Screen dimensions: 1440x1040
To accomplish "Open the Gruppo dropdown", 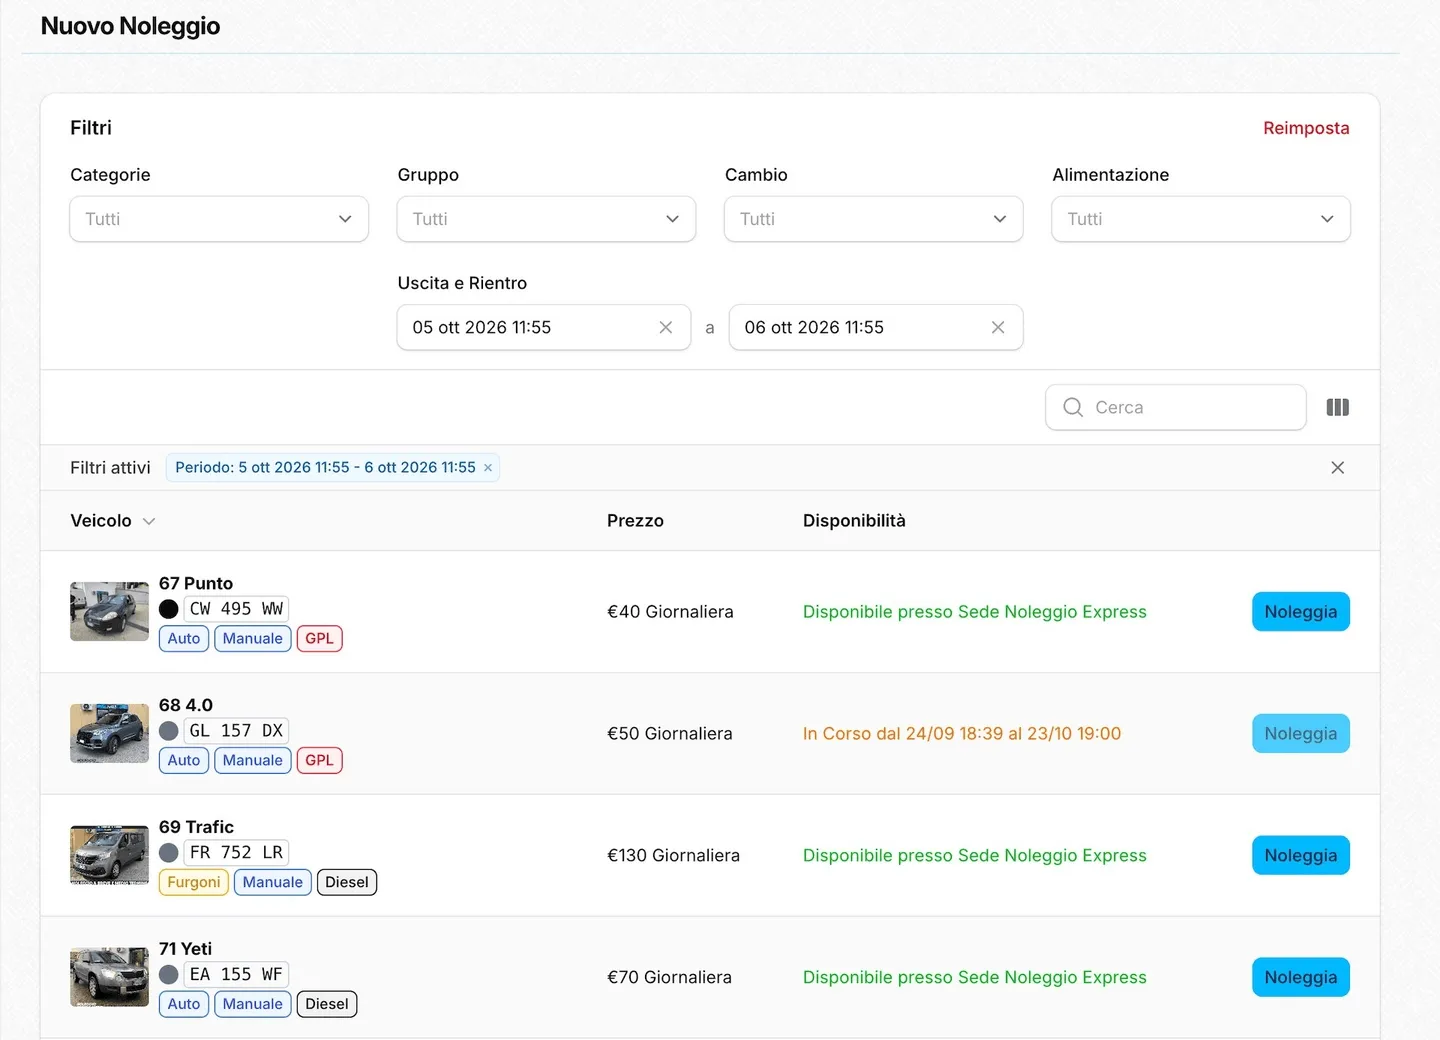I will tap(546, 219).
